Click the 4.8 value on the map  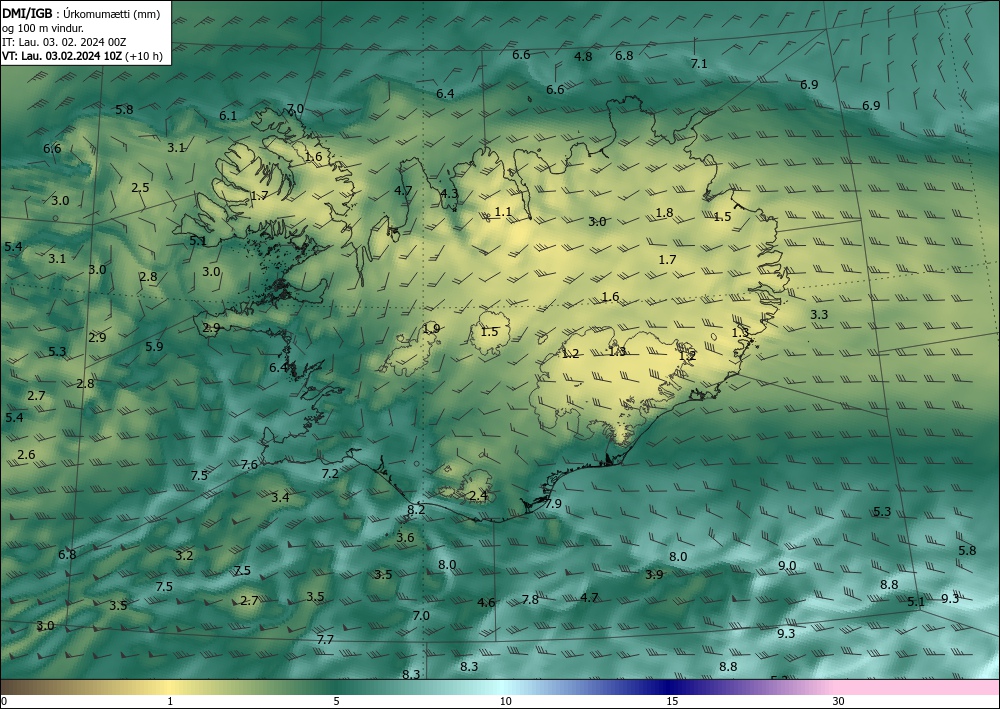point(583,56)
